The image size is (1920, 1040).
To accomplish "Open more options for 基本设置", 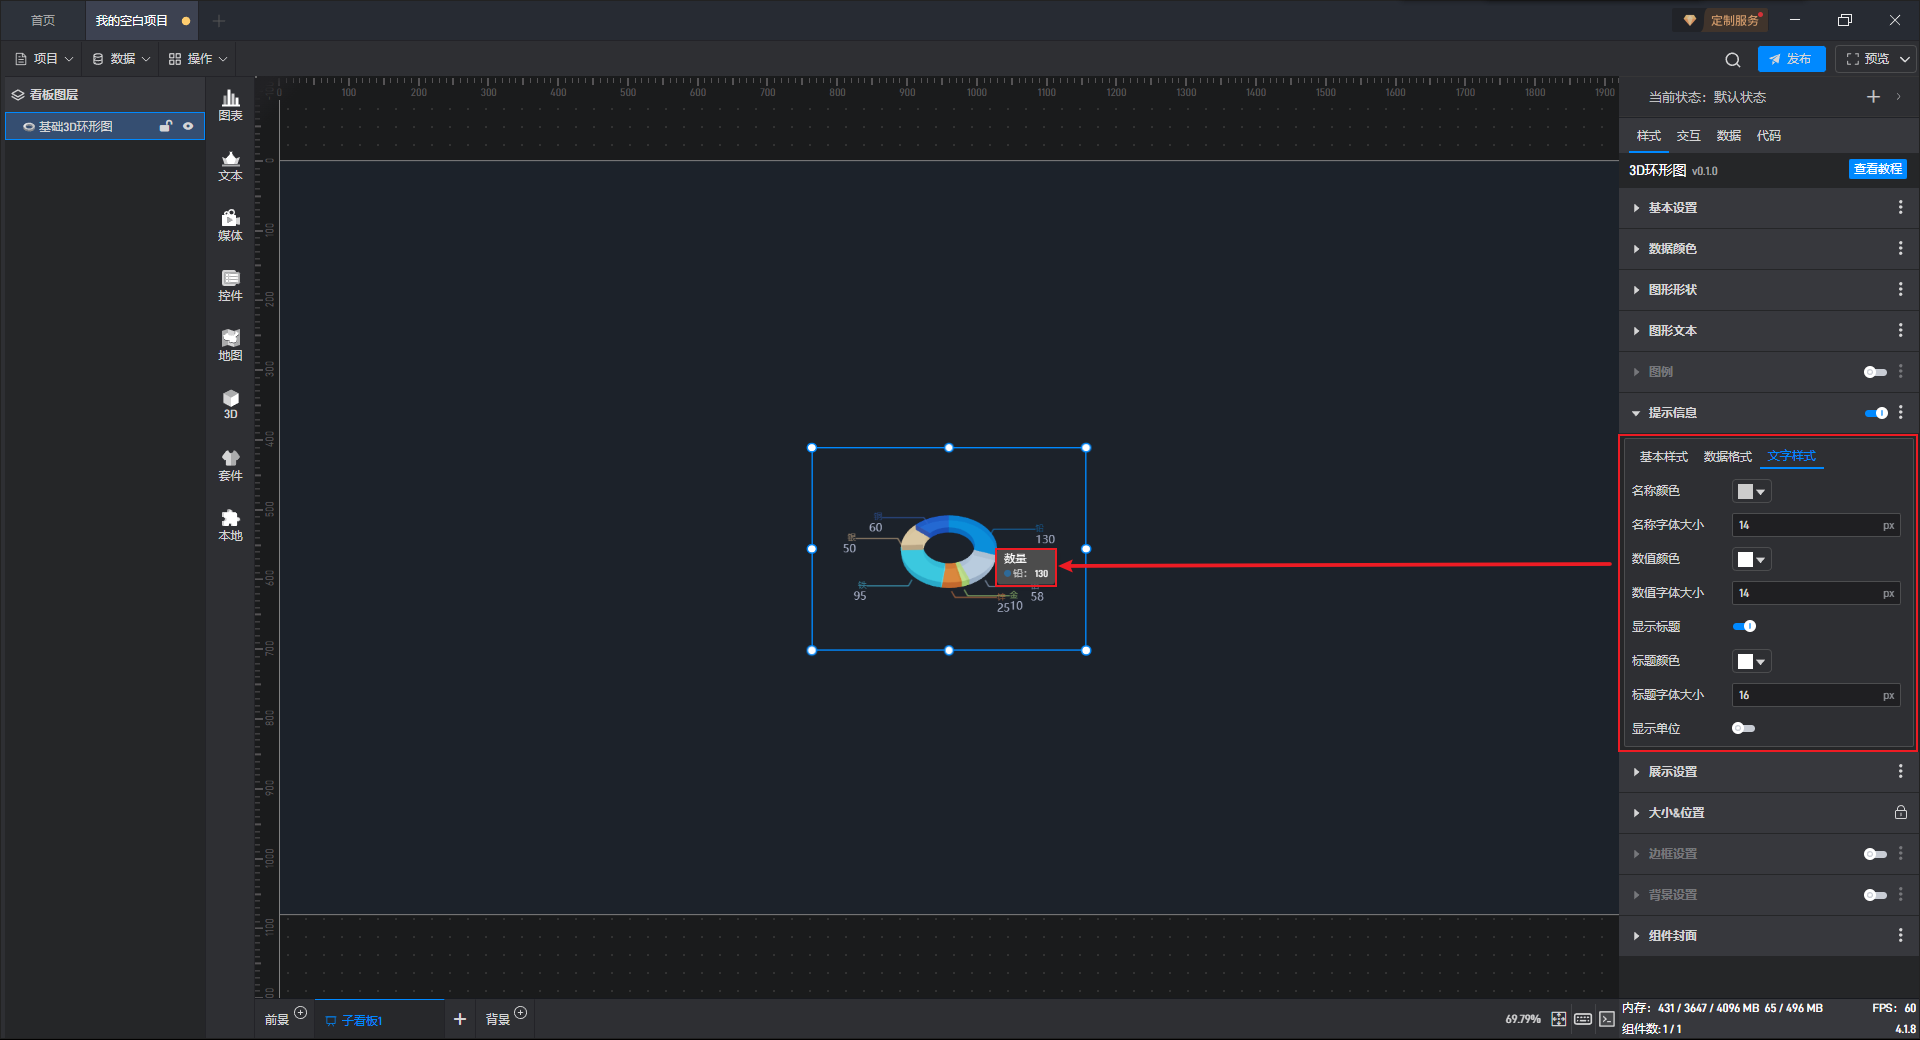I will pyautogui.click(x=1900, y=207).
